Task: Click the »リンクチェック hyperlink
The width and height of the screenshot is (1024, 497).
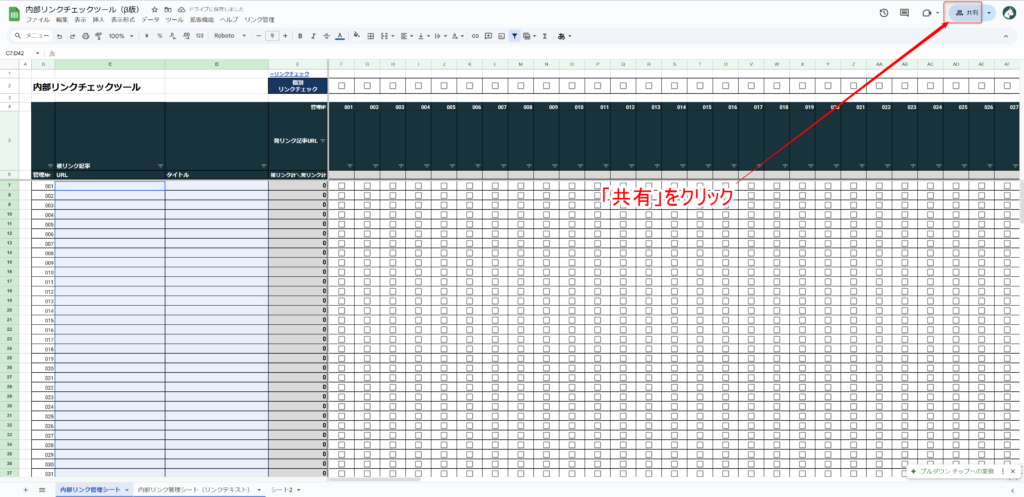Action: click(288, 74)
